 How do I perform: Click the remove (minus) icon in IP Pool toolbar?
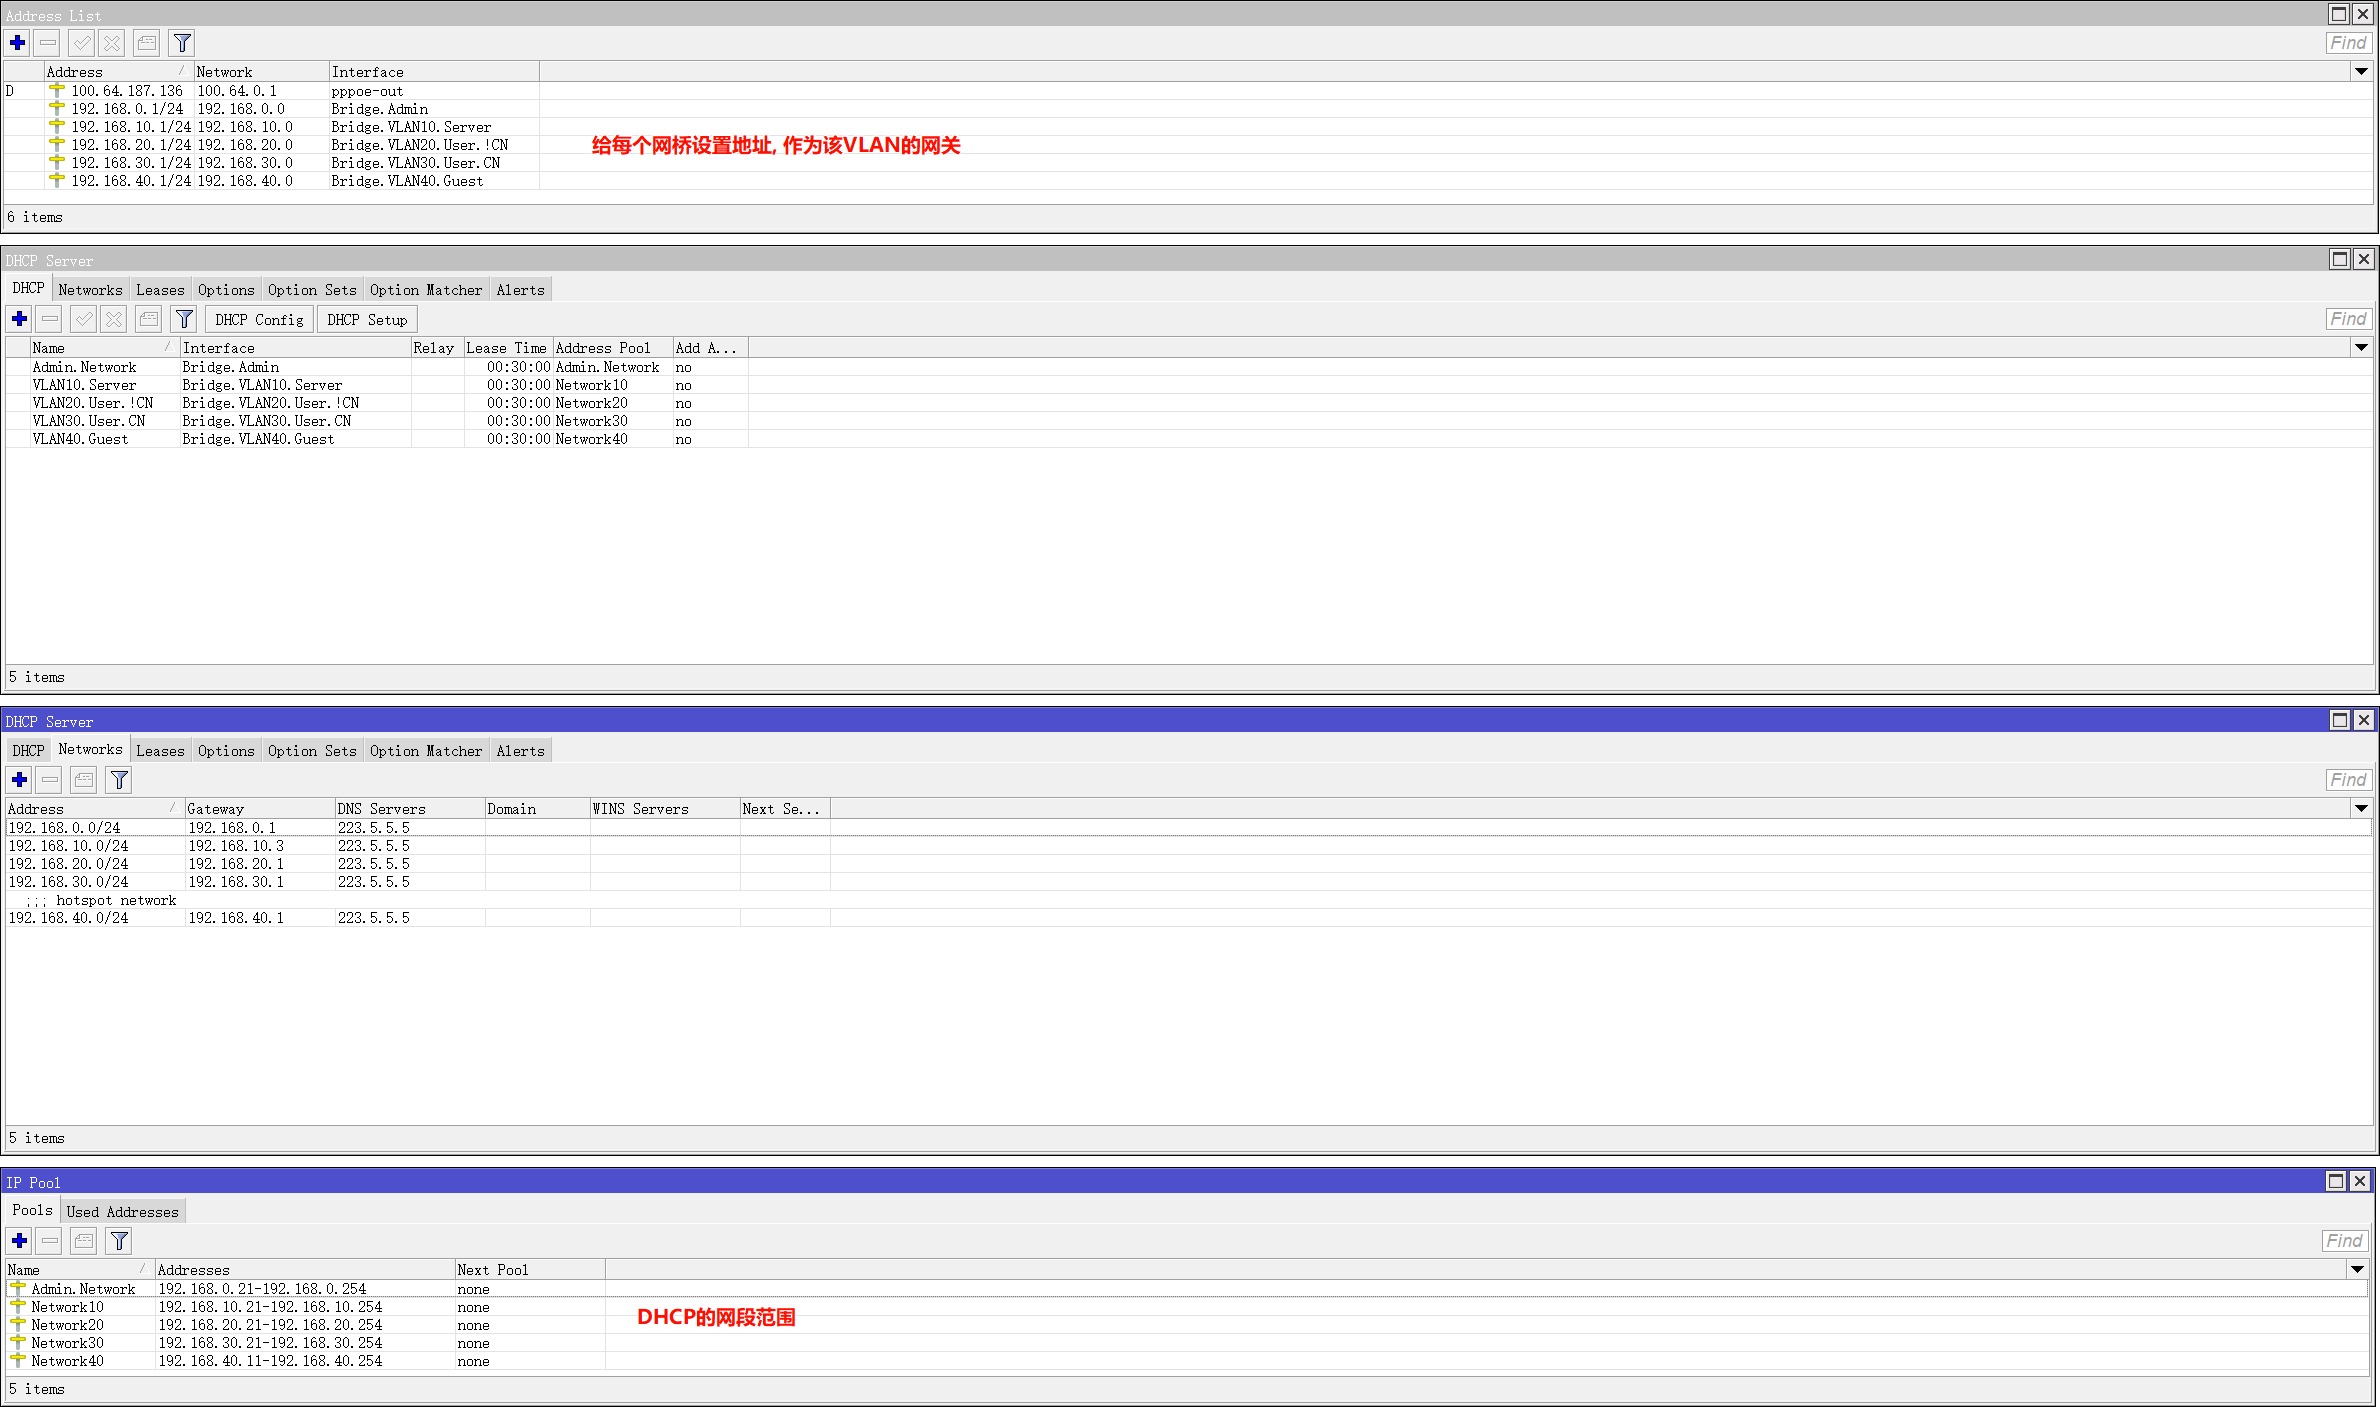click(x=49, y=1241)
